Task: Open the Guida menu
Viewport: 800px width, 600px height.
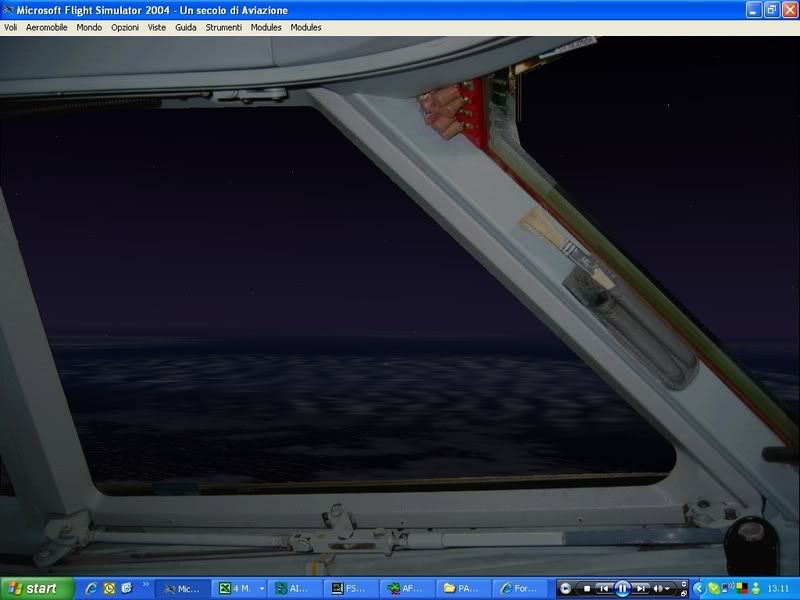Action: [x=186, y=28]
